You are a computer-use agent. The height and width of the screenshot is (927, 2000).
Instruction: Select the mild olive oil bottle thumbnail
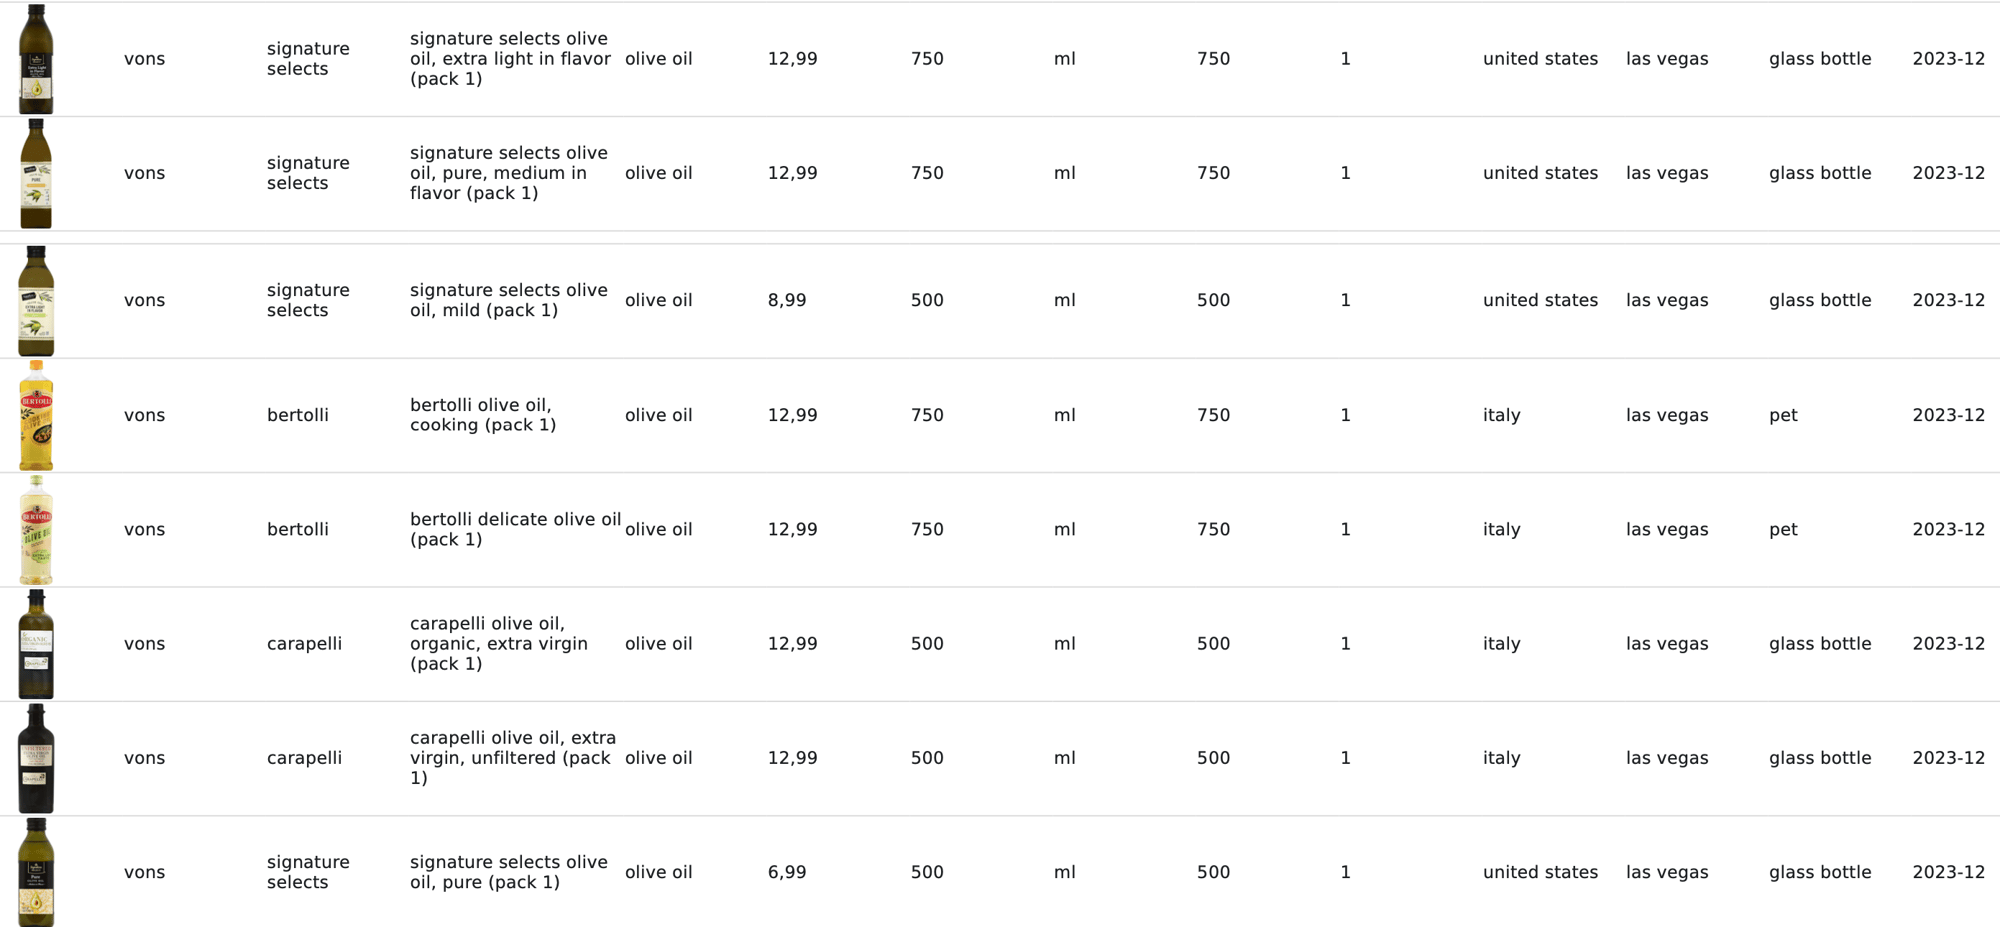tap(36, 300)
